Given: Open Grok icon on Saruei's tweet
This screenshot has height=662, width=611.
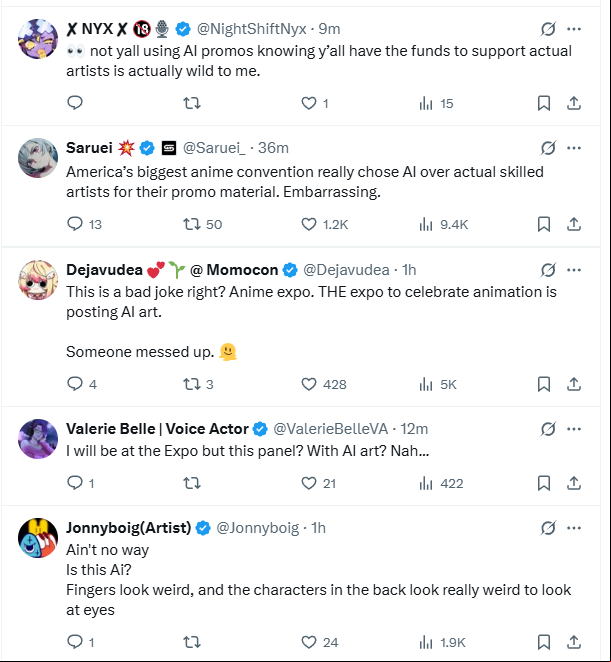Looking at the screenshot, I should [x=548, y=148].
